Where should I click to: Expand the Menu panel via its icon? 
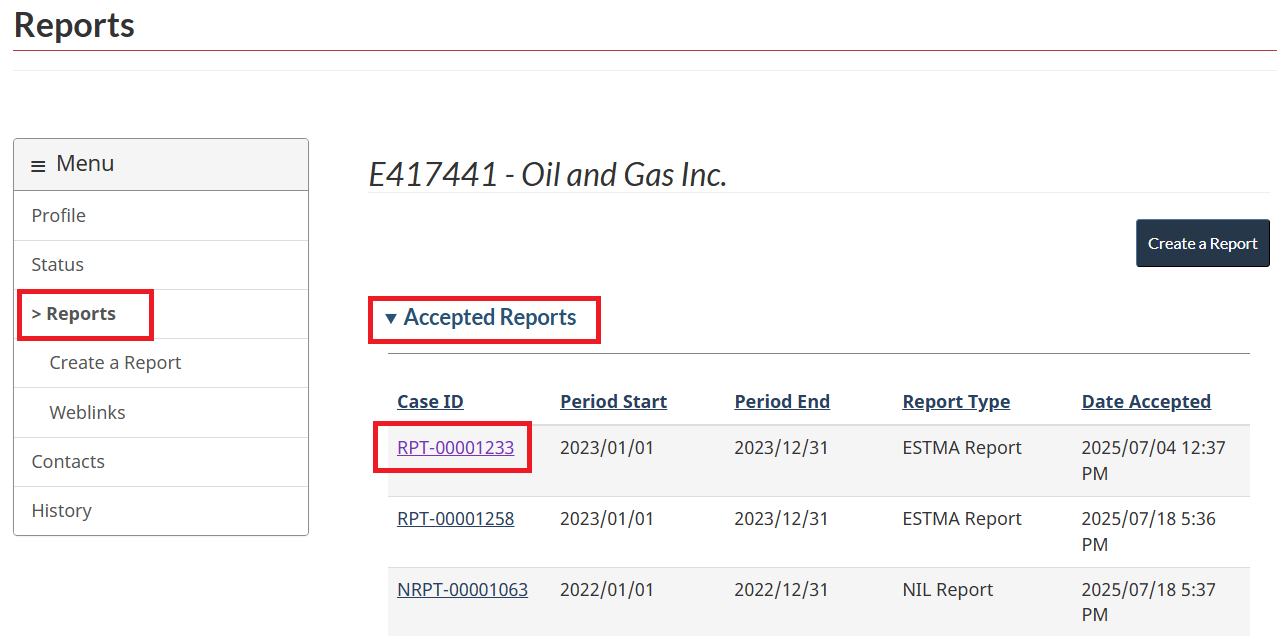tap(38, 163)
